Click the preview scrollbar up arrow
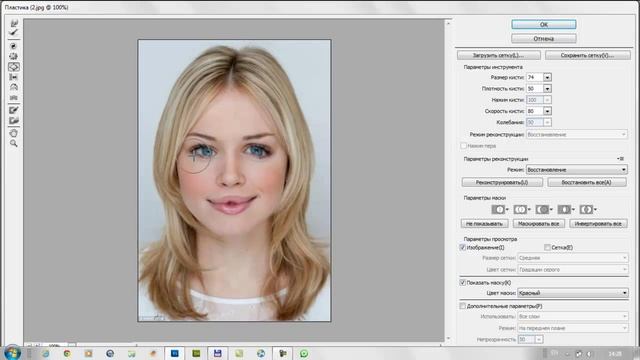This screenshot has width=640, height=360. [x=448, y=23]
